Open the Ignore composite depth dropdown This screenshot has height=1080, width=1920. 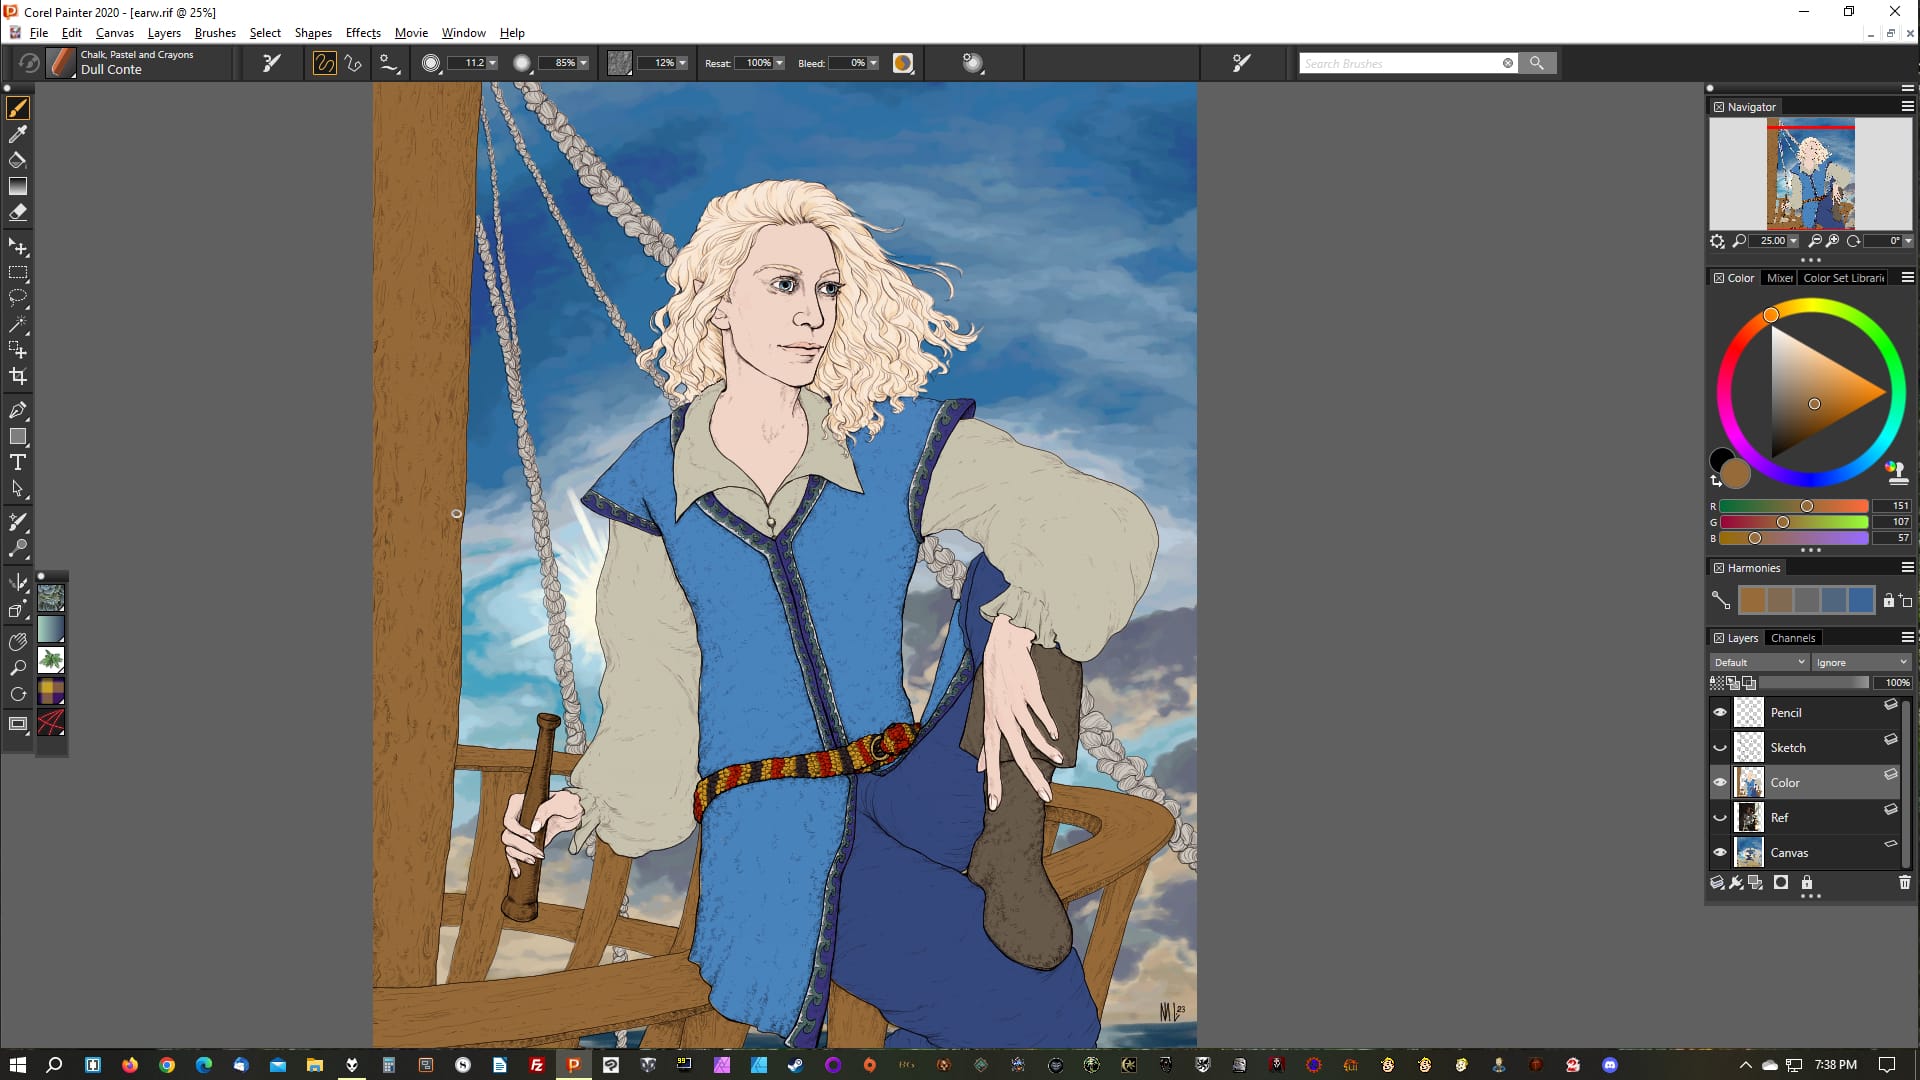point(1861,662)
